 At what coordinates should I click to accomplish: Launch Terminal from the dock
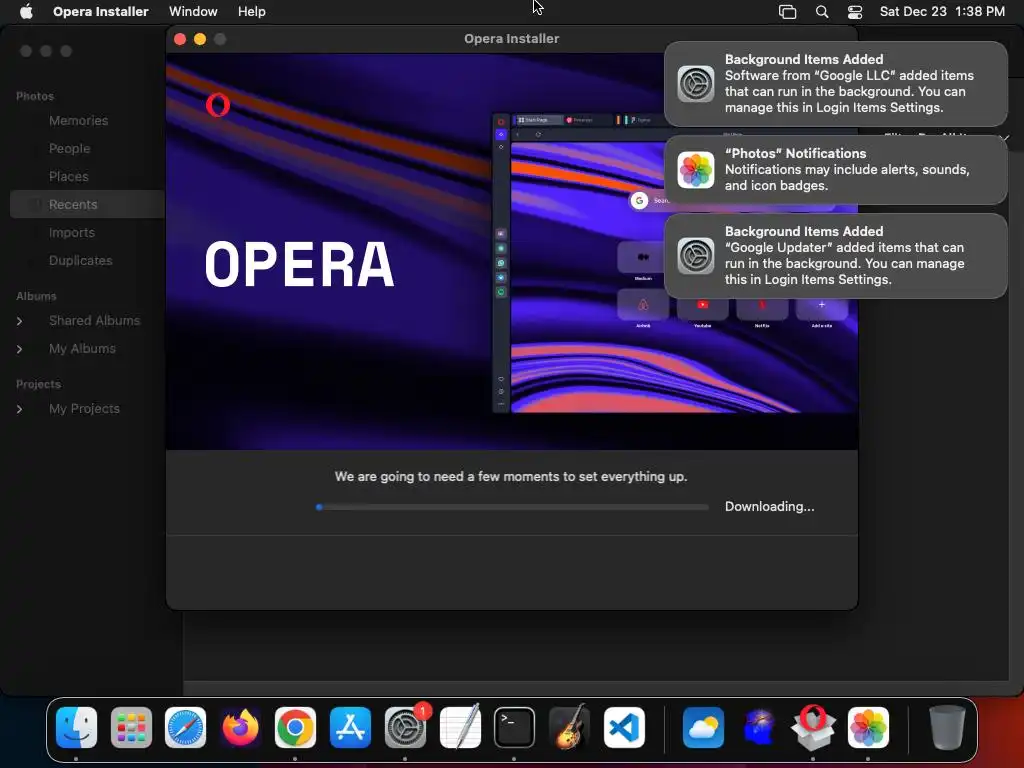click(x=514, y=728)
